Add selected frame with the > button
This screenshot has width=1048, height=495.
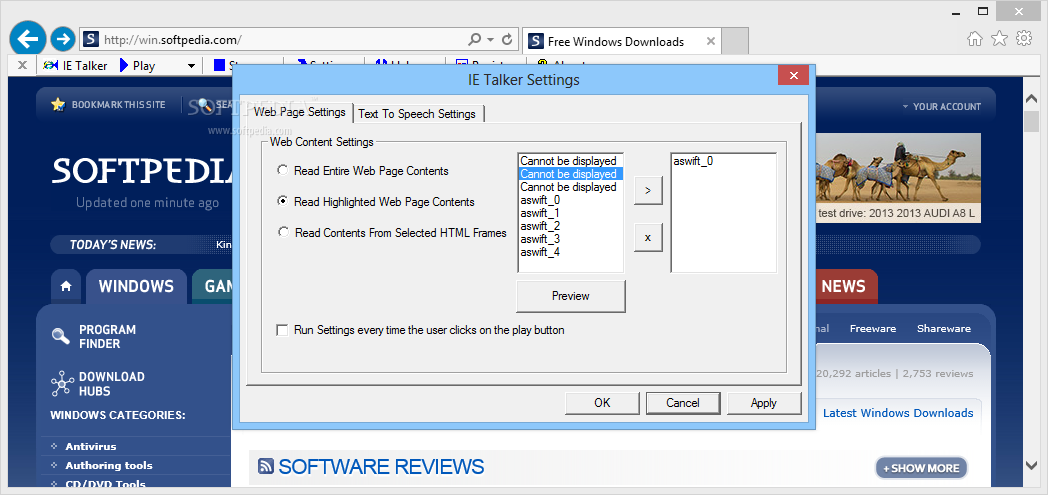648,190
